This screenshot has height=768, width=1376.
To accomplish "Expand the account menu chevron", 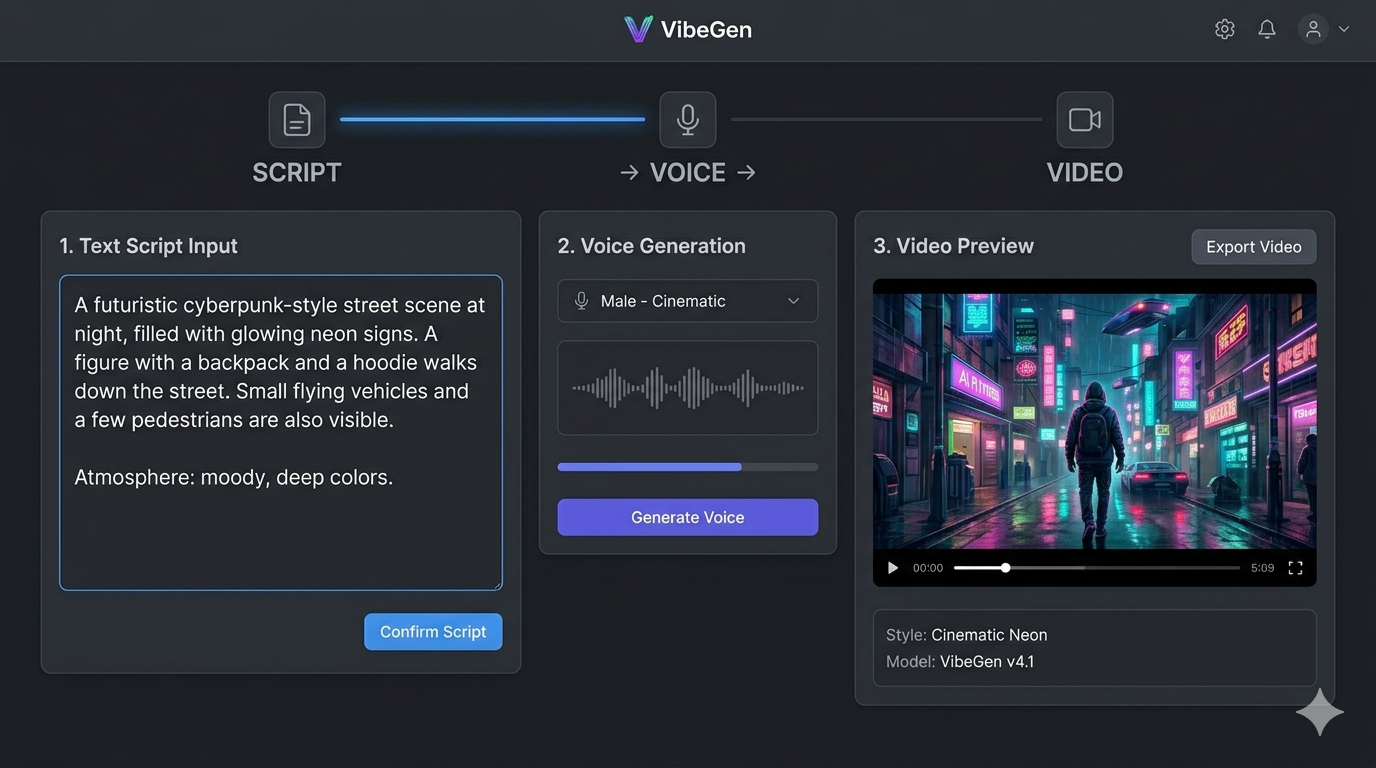I will [1344, 29].
